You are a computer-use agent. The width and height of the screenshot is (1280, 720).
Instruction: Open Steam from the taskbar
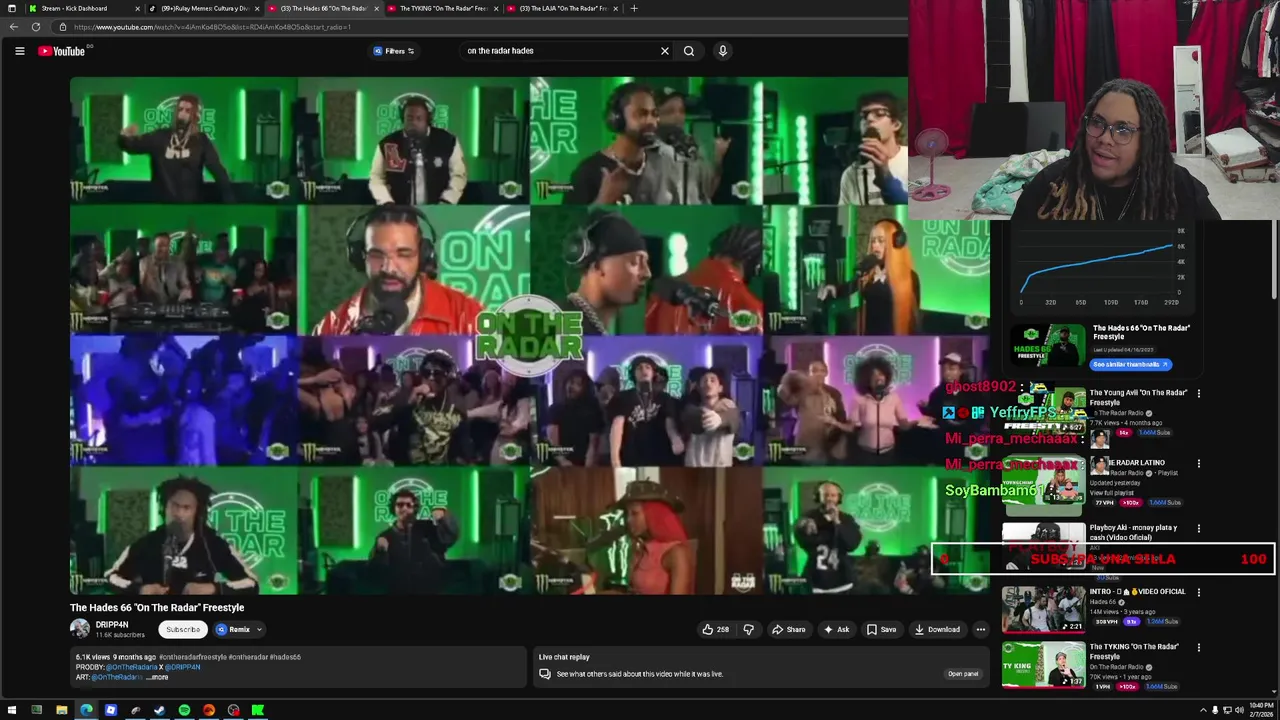click(160, 710)
